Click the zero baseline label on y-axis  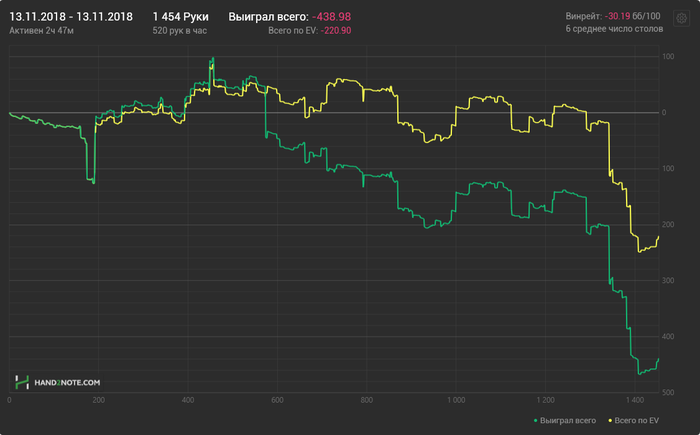point(664,113)
